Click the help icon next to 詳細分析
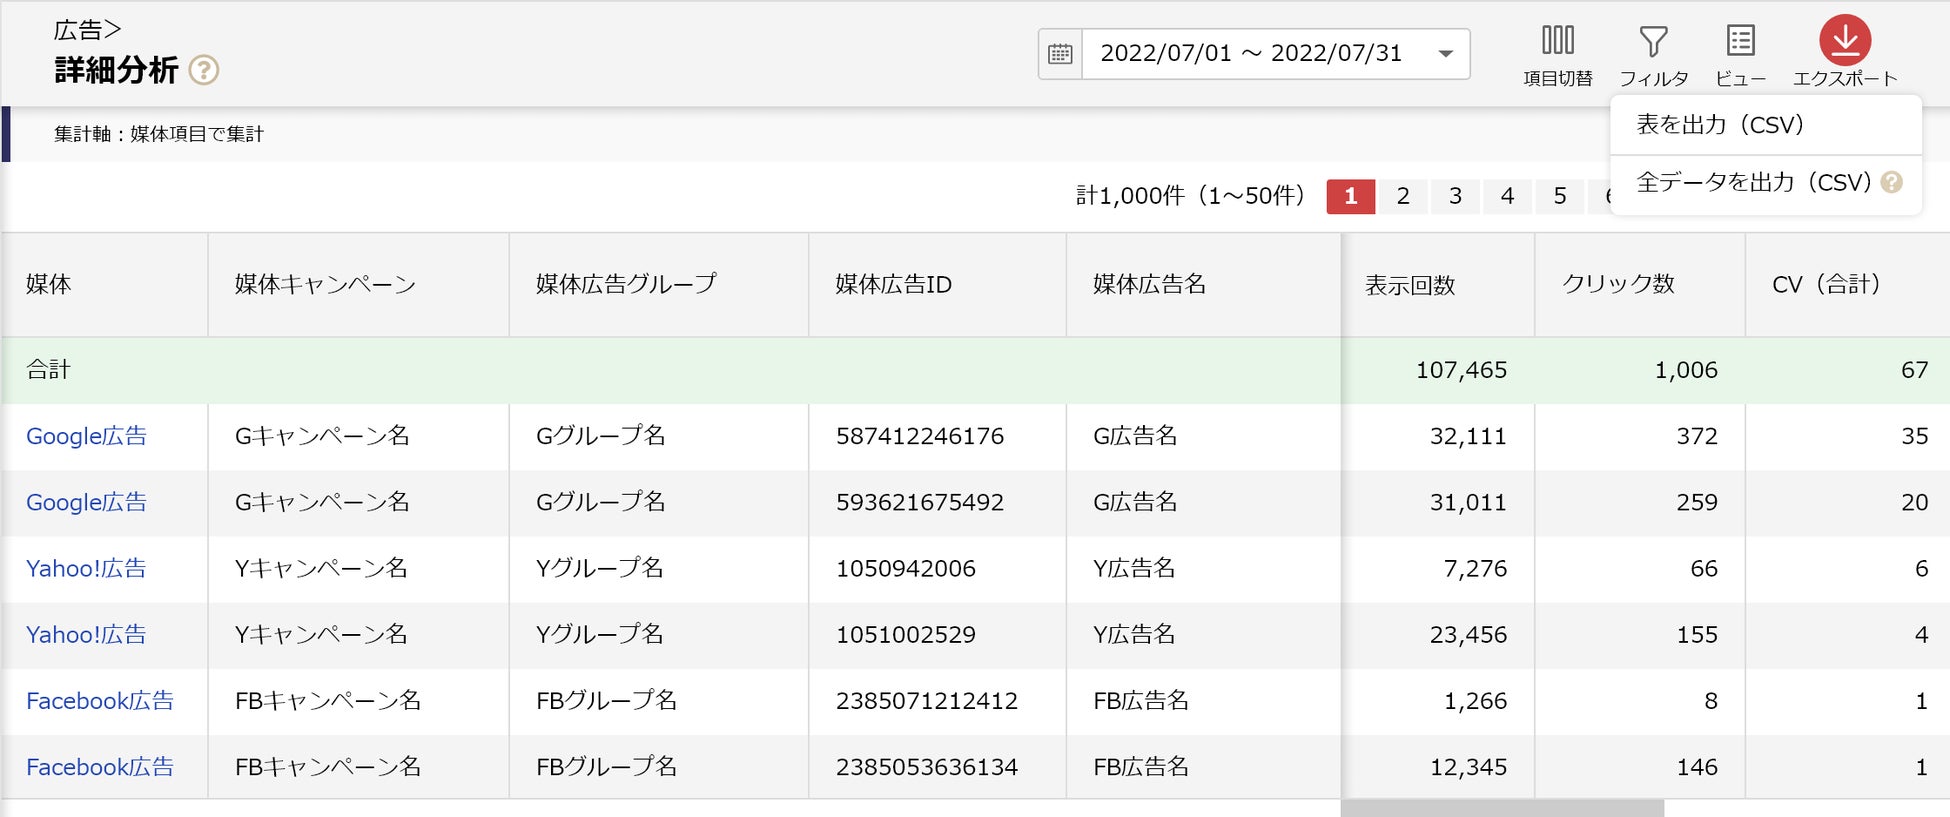Image resolution: width=1950 pixels, height=817 pixels. (204, 70)
